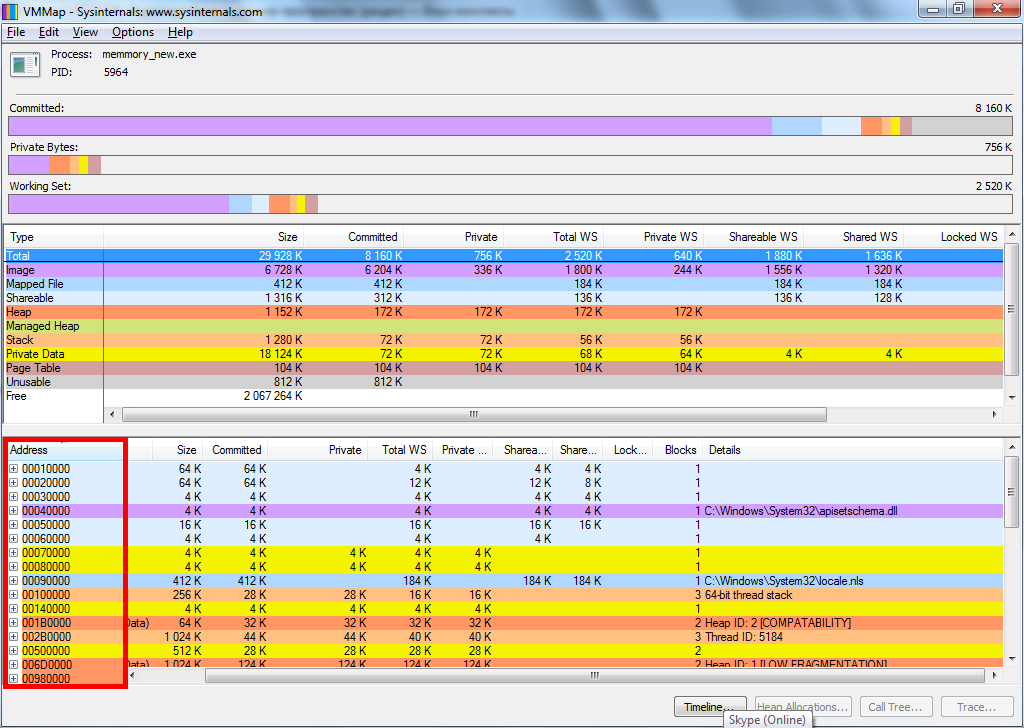Viewport: 1024px width, 728px height.
Task: Select the Page Table type row
Action: tap(504, 368)
